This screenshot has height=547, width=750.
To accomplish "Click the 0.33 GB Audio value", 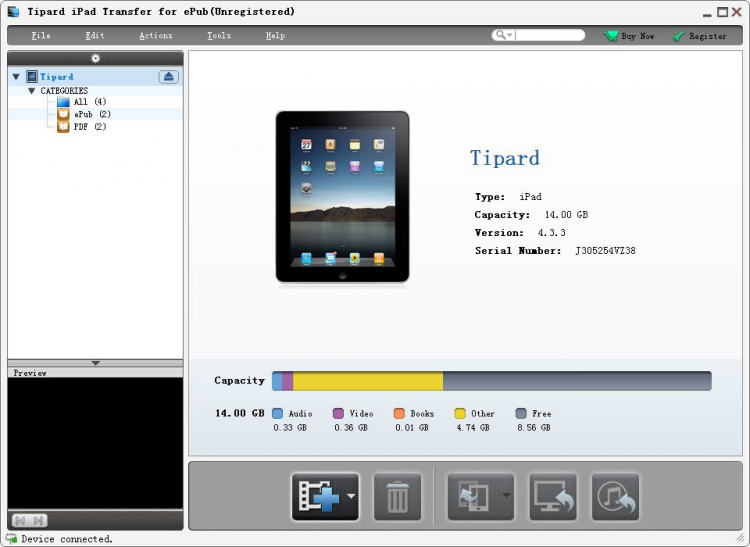I will pos(290,428).
